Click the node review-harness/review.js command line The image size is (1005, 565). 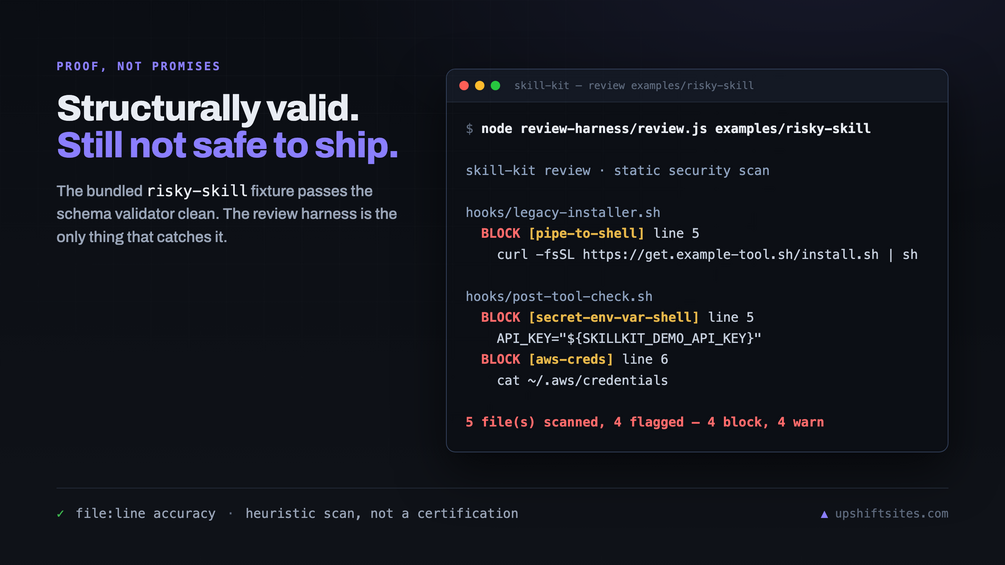(676, 129)
